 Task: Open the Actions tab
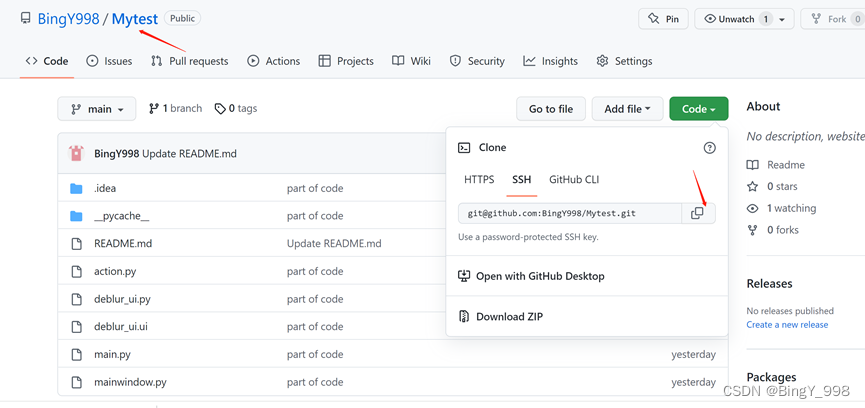[274, 61]
